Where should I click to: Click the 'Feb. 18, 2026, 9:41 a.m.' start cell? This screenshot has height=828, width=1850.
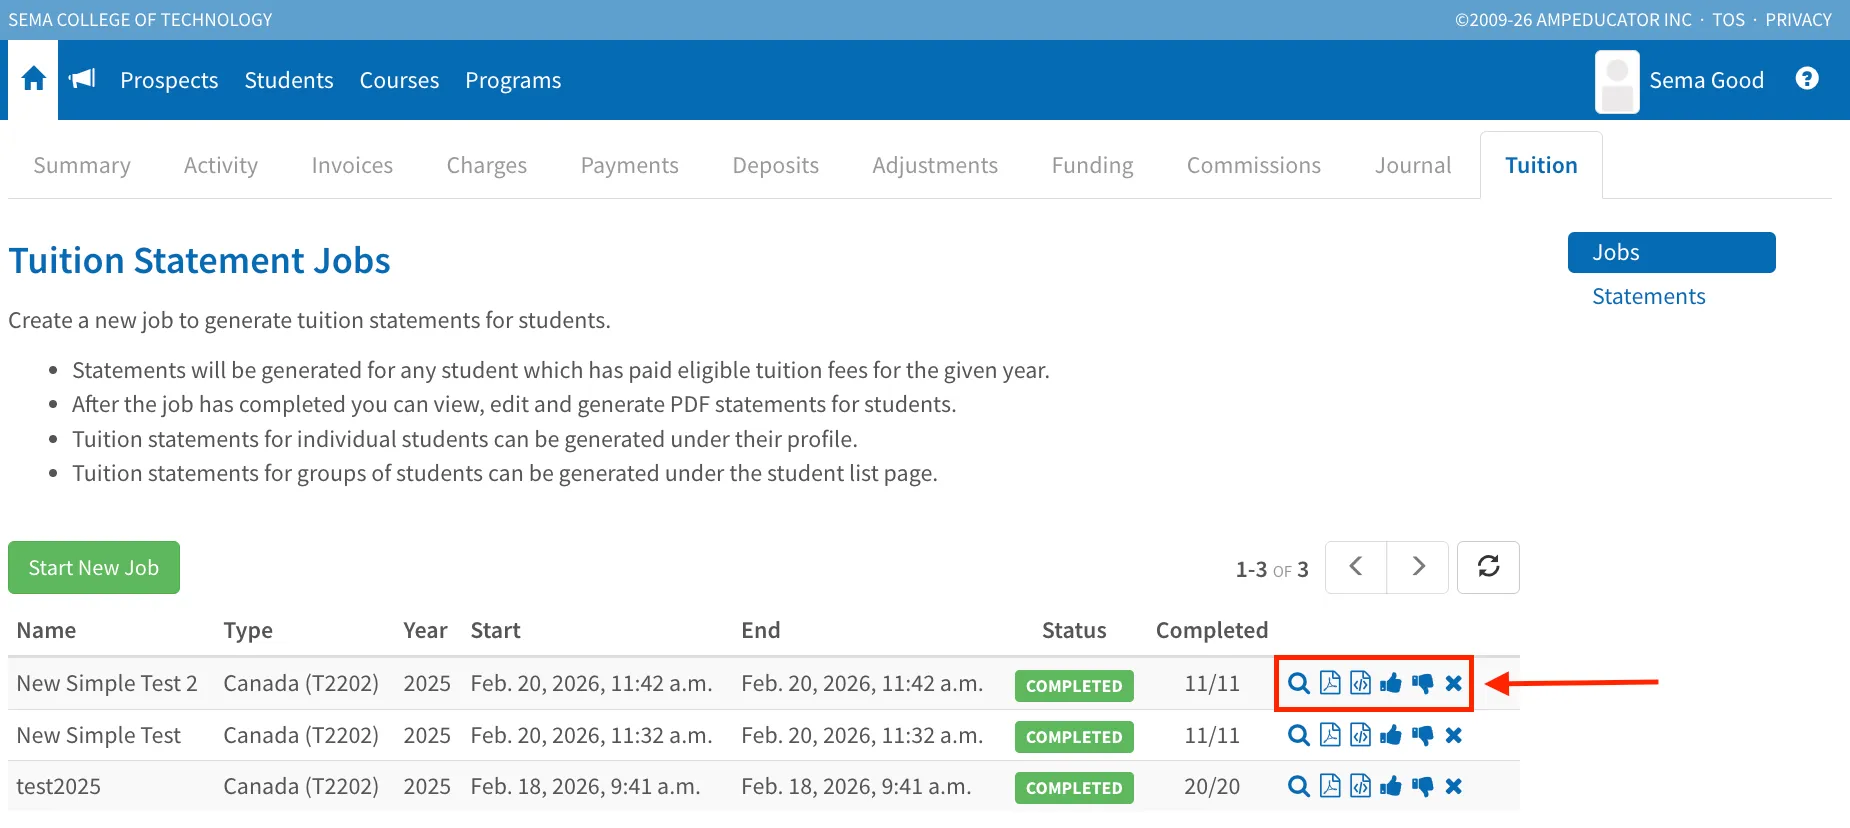(585, 786)
